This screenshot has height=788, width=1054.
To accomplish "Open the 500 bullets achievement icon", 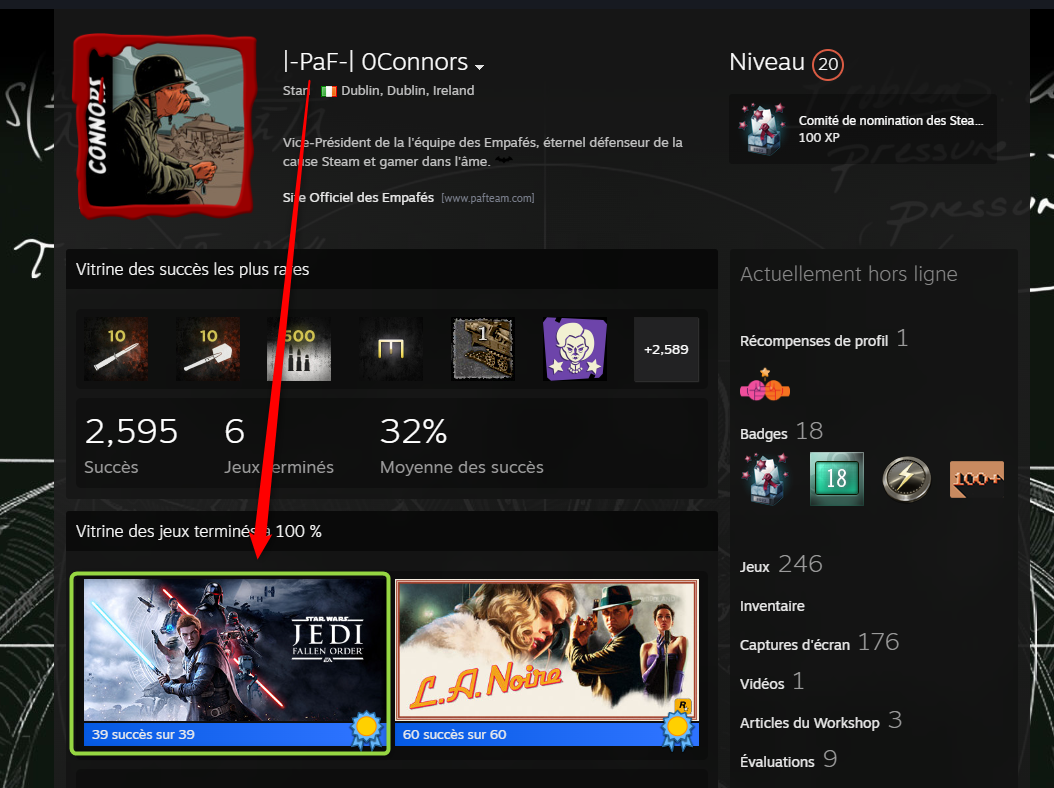I will tap(299, 350).
